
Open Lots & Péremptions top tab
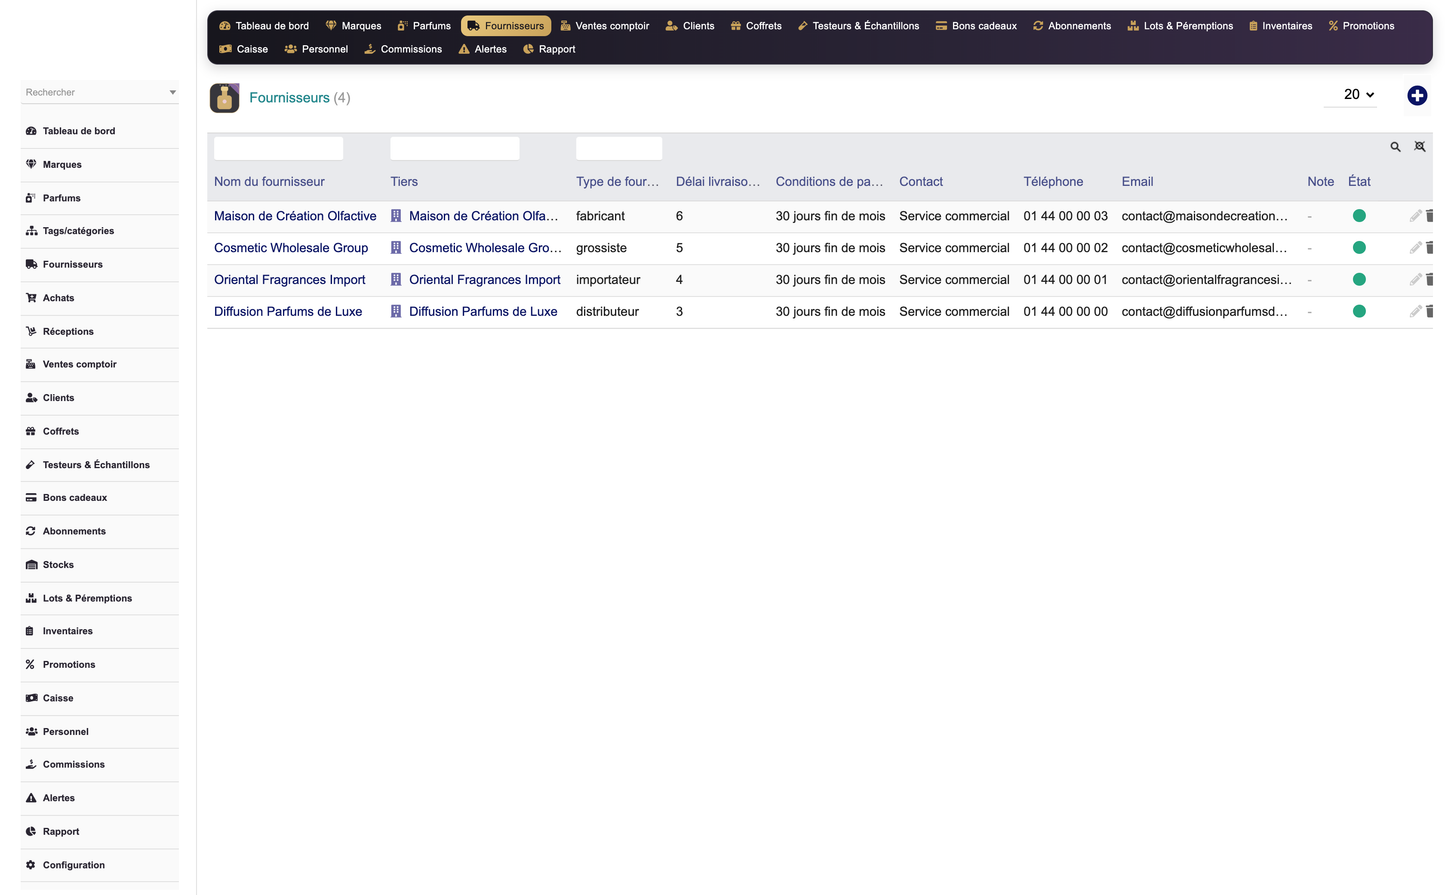click(x=1180, y=26)
